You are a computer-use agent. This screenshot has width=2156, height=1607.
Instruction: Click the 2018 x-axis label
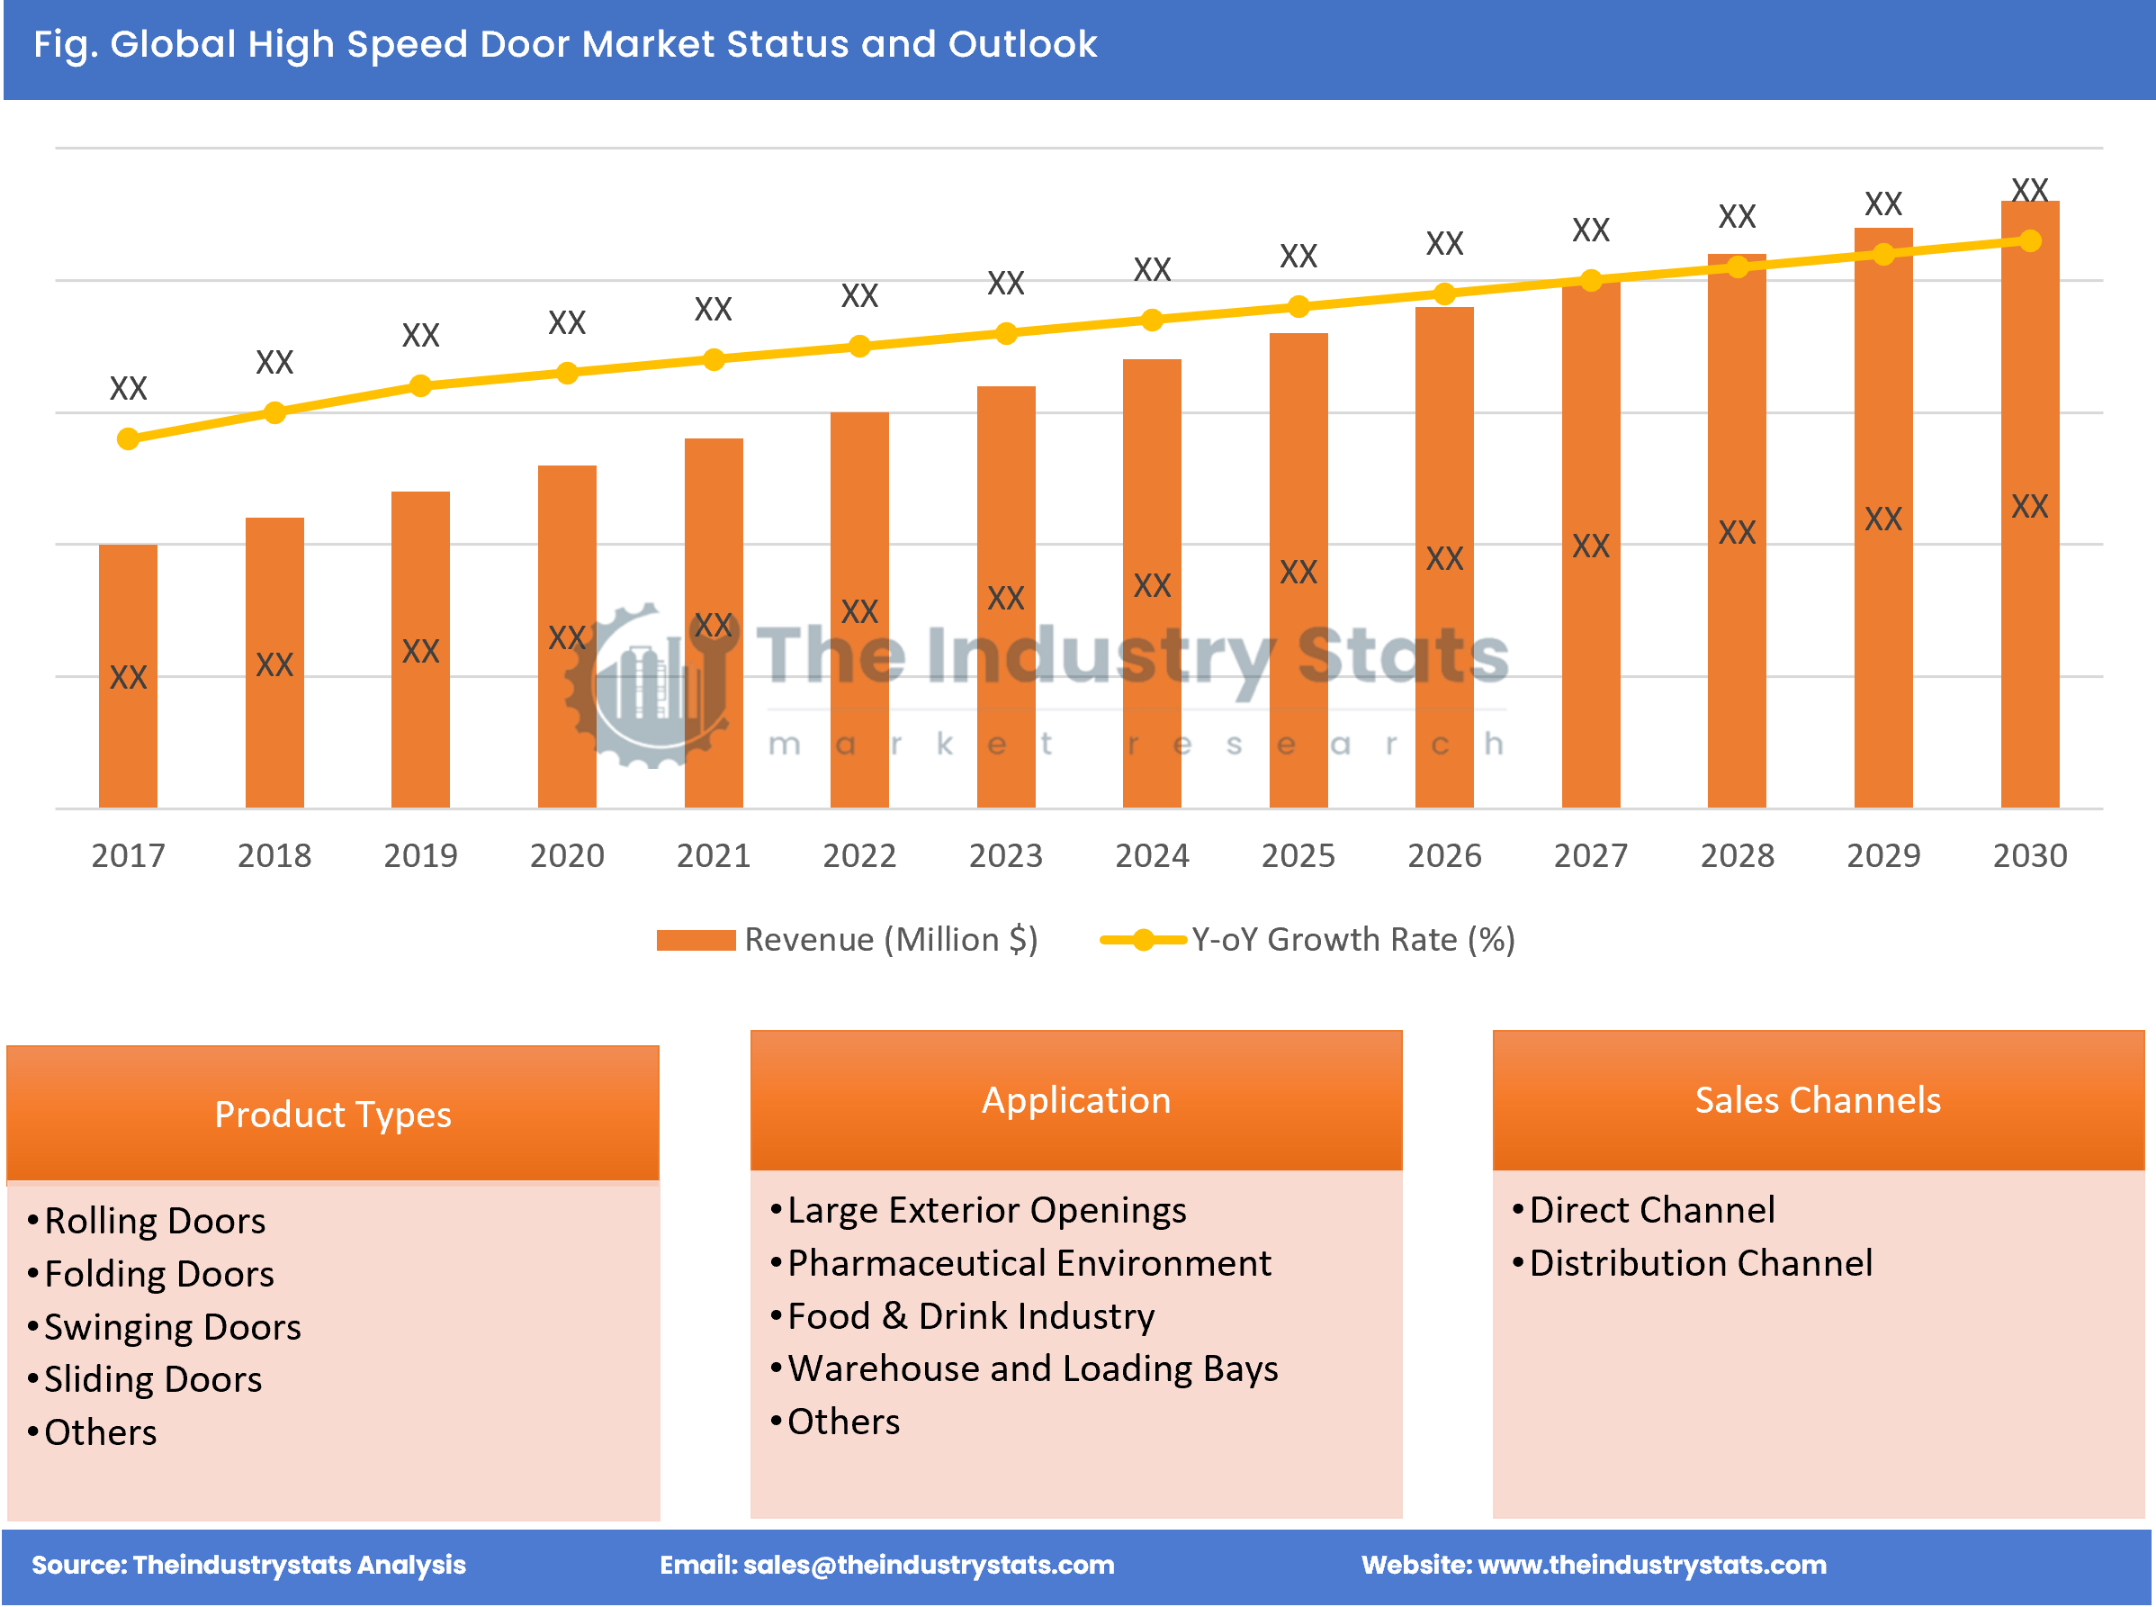coord(274,856)
